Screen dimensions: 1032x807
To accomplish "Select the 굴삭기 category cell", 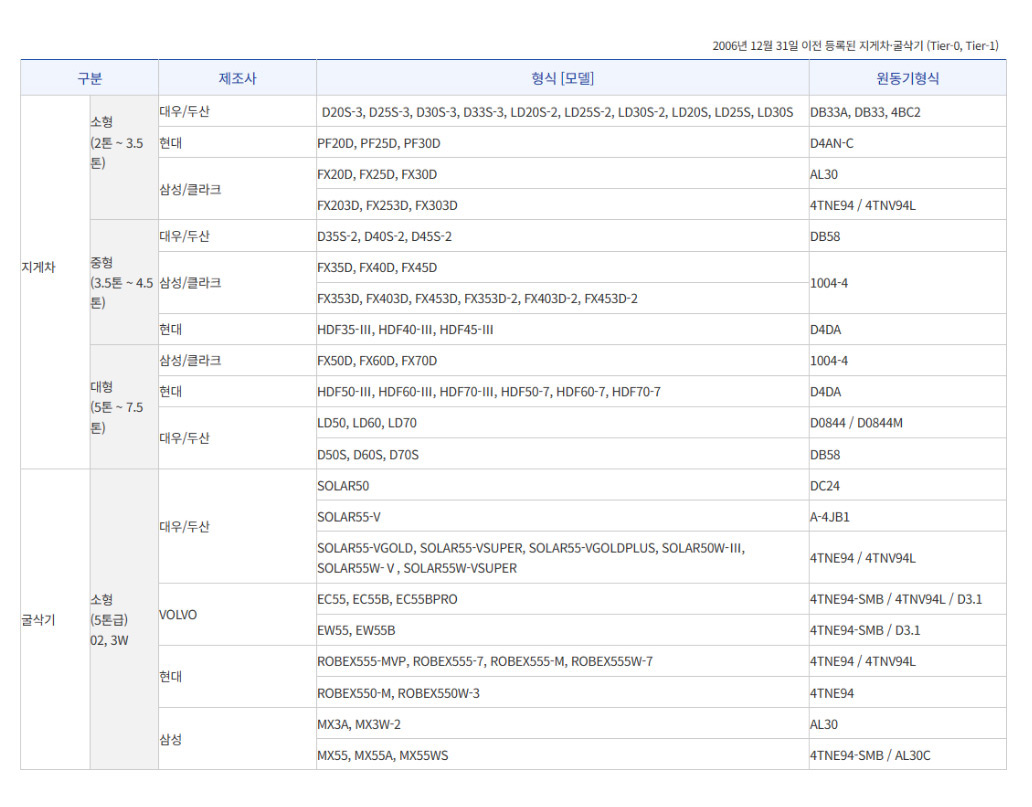I will click(x=55, y=619).
